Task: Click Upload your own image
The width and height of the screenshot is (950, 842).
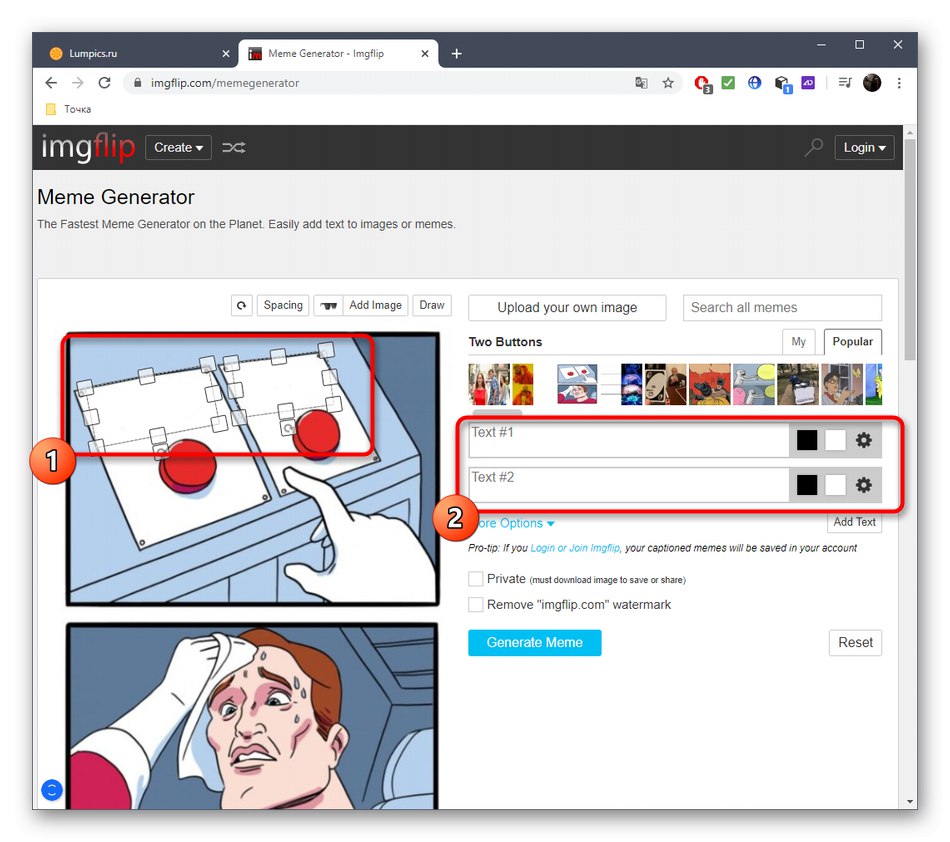Action: click(x=567, y=308)
